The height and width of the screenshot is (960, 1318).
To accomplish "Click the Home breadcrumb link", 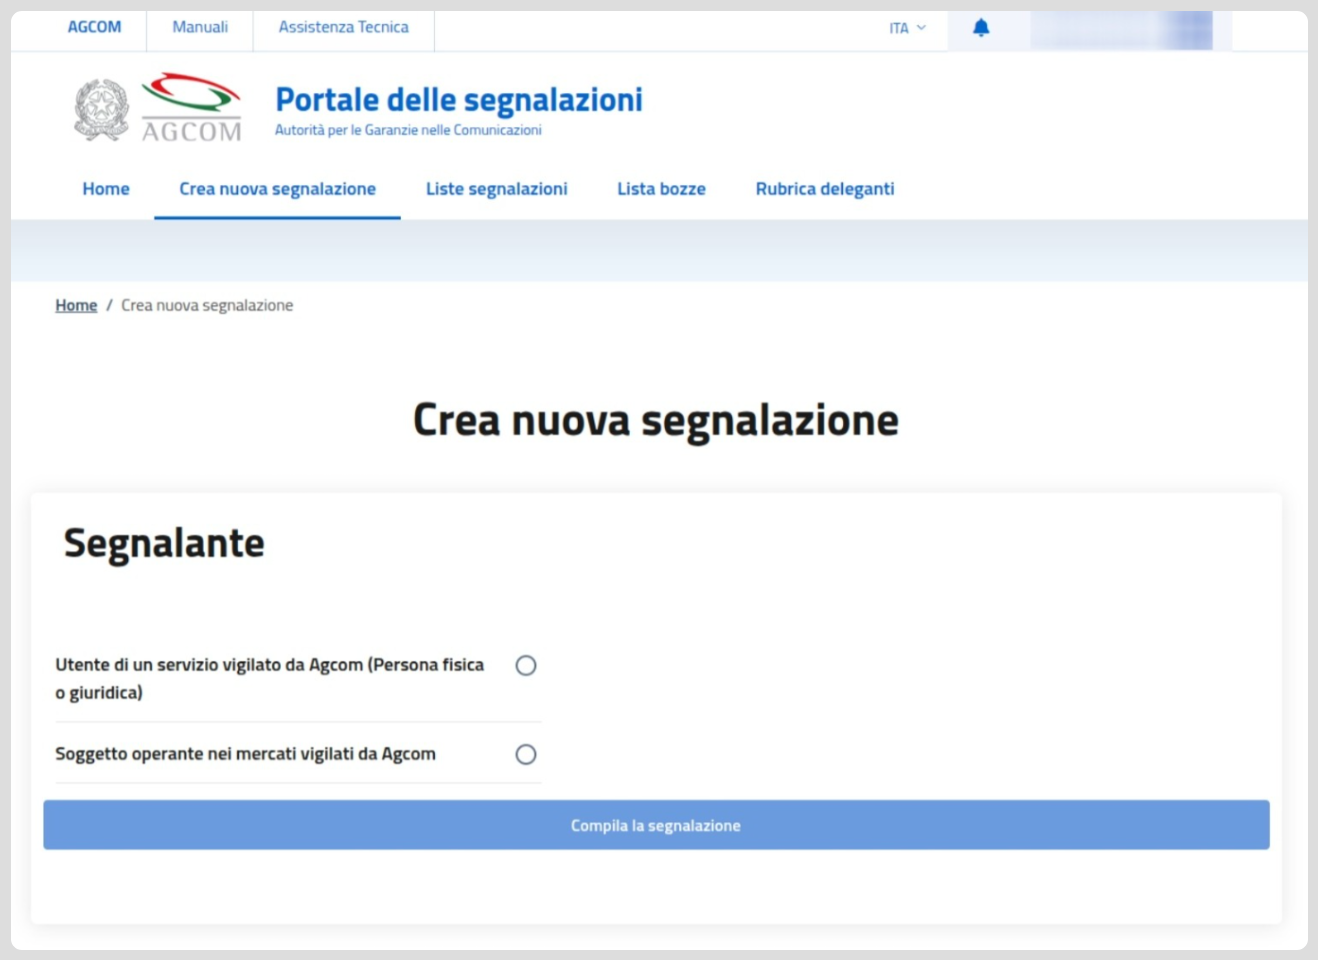I will pyautogui.click(x=76, y=305).
